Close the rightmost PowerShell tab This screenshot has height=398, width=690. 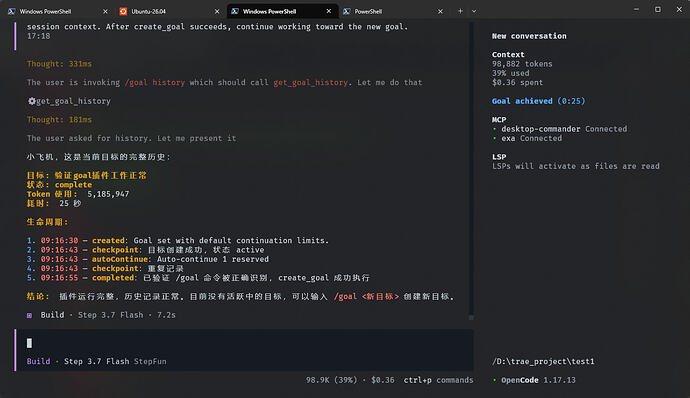tap(440, 11)
